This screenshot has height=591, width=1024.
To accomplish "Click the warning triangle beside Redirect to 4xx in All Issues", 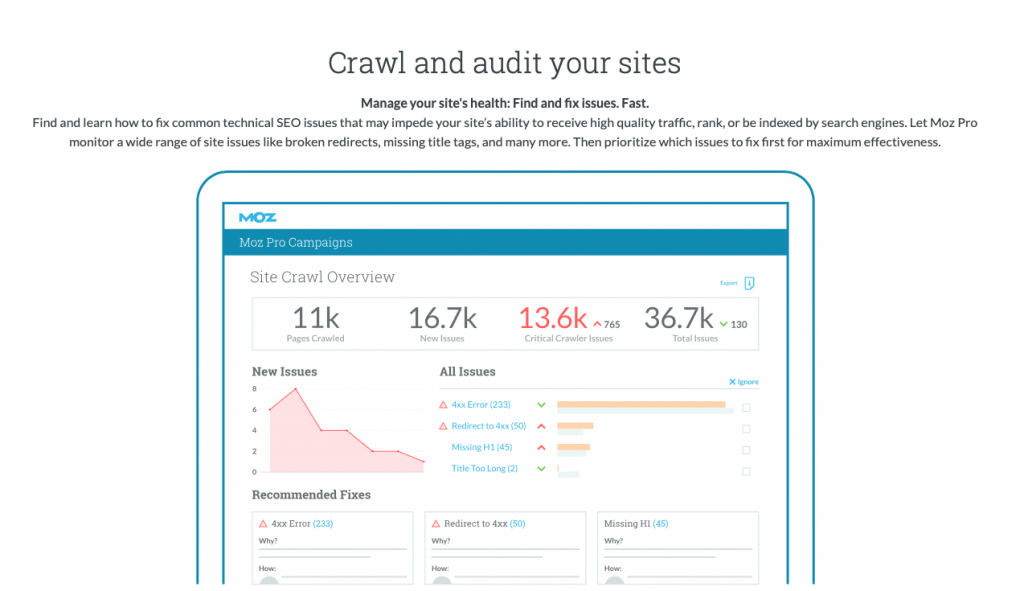I will (444, 426).
